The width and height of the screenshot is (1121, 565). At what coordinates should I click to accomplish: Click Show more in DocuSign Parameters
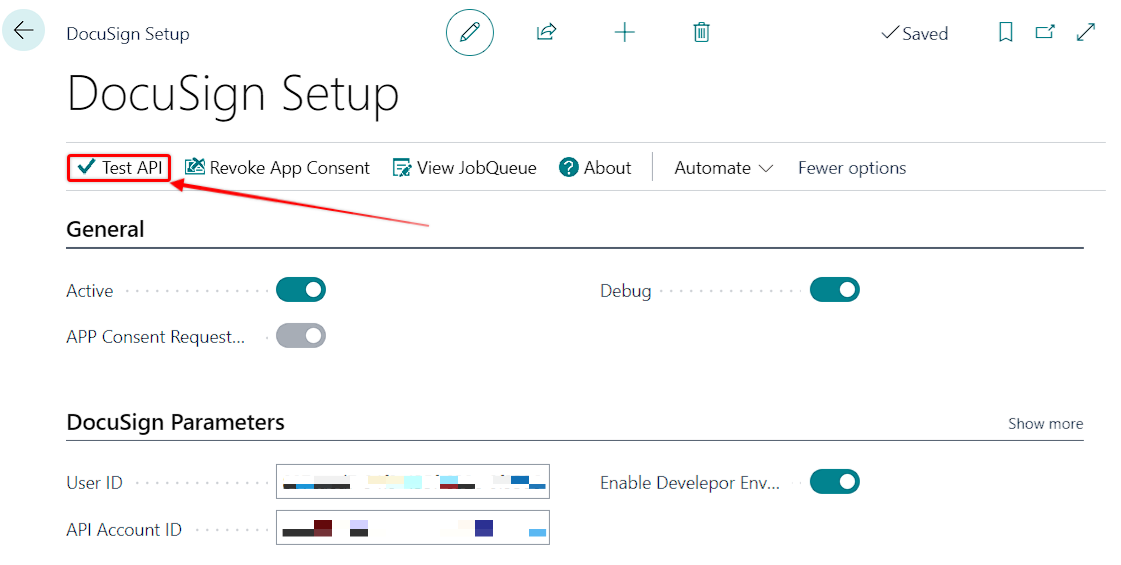(1045, 423)
